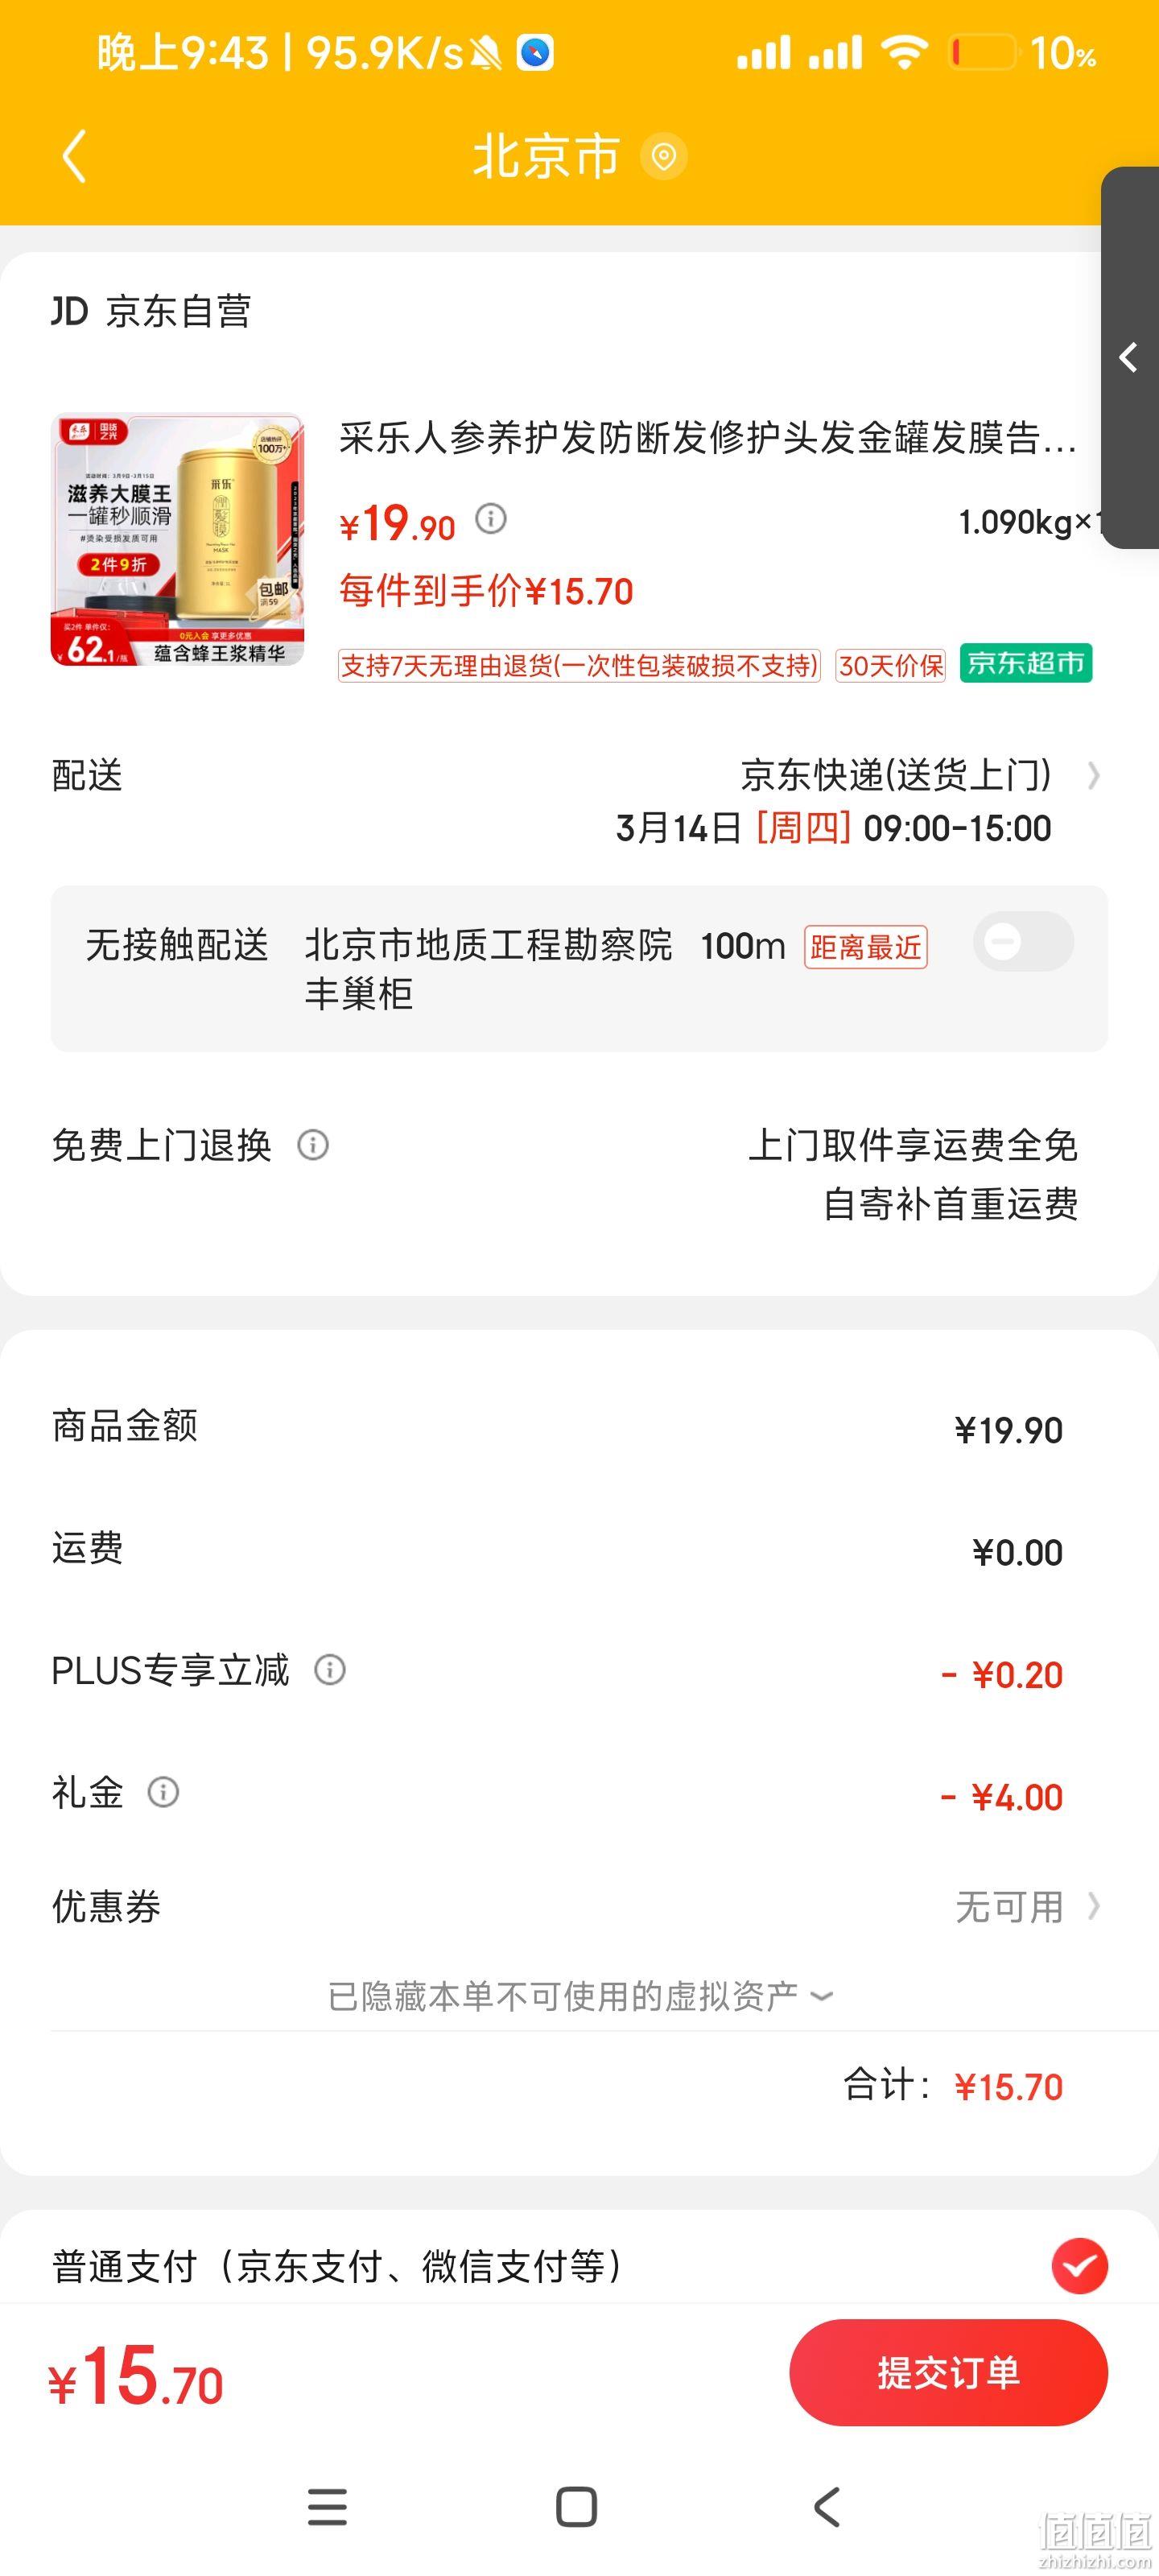
Task: Enable the 无接触配送 toggle switch
Action: (1023, 941)
